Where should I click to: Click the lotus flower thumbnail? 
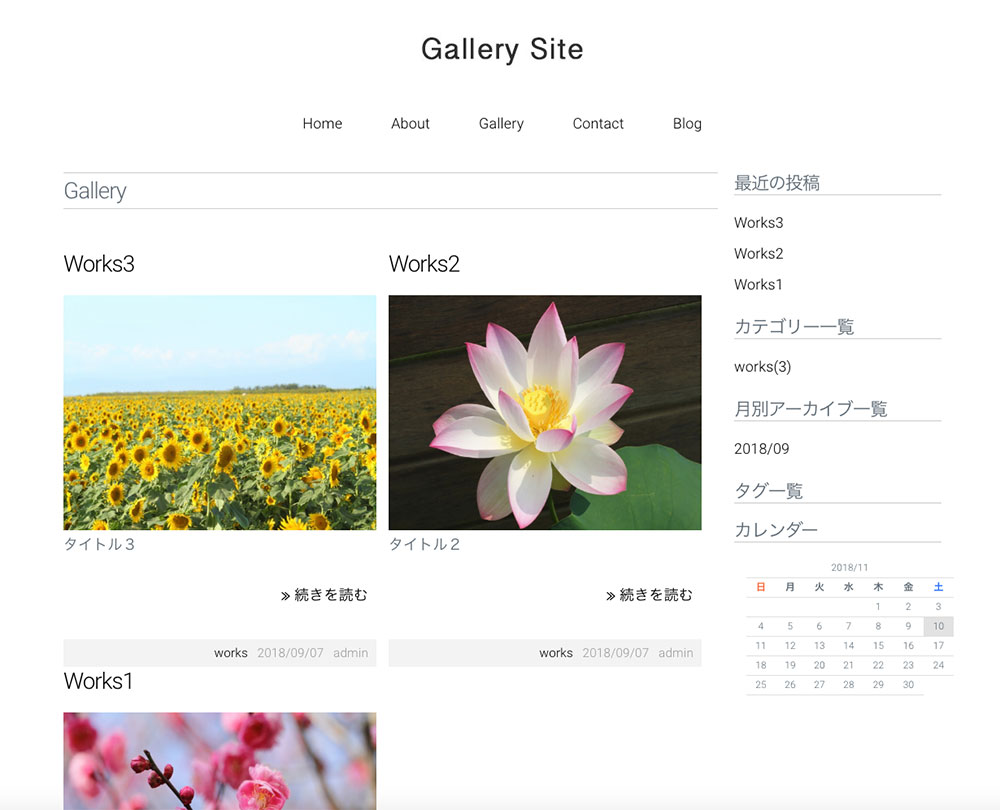pyautogui.click(x=545, y=412)
